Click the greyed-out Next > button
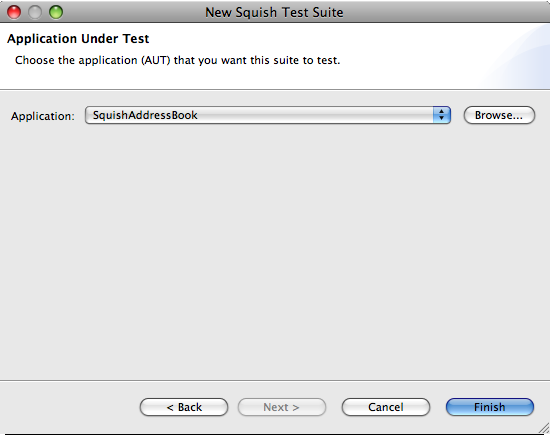 coord(282,407)
